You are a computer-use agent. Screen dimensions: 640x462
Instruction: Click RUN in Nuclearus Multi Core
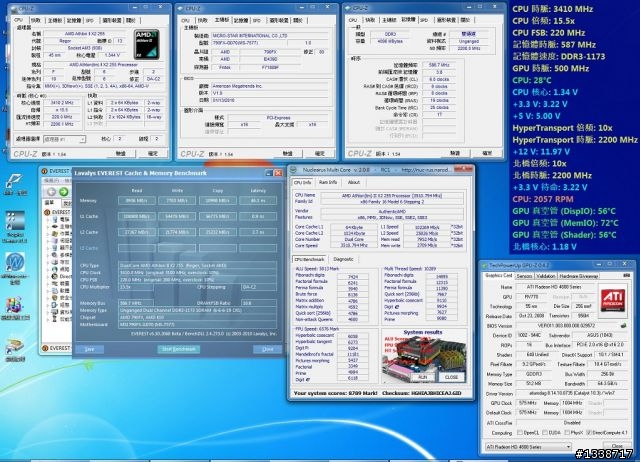422,377
